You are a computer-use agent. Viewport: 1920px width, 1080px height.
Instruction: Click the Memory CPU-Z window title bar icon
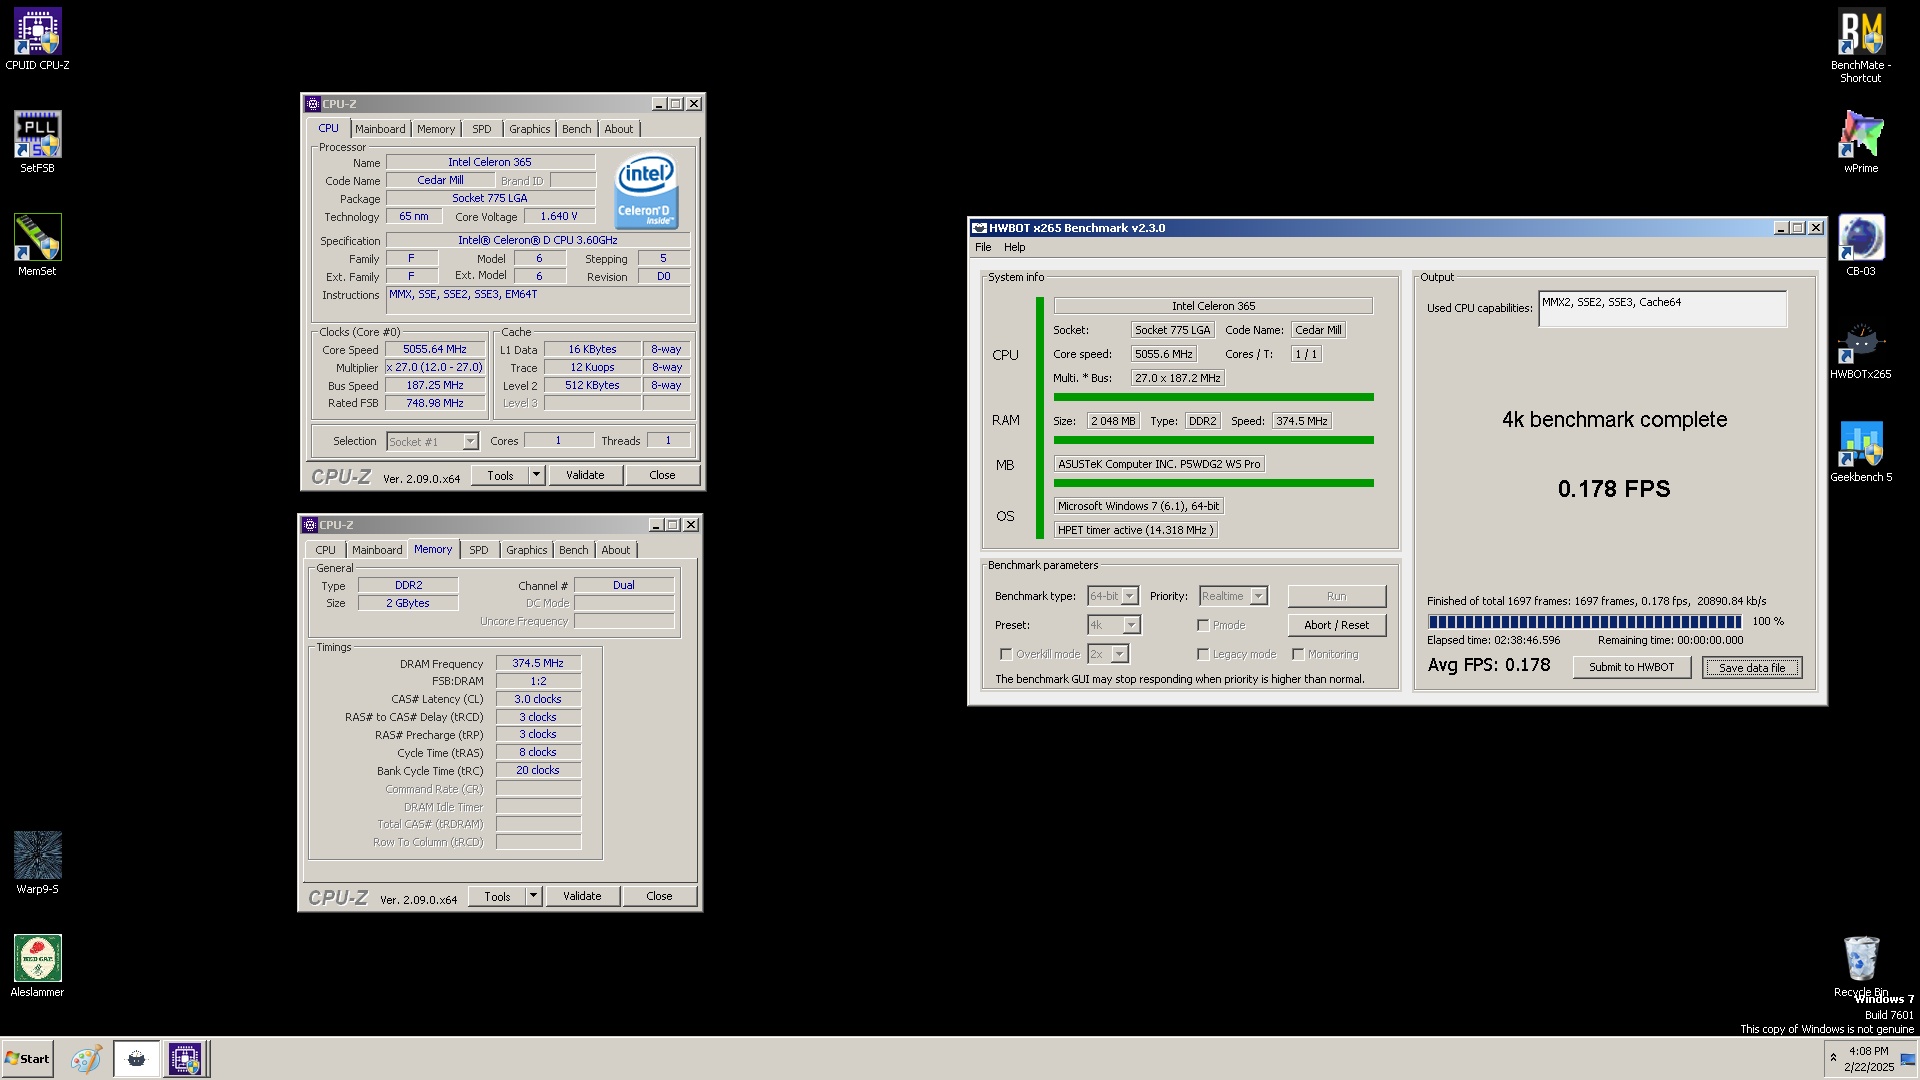[310, 525]
